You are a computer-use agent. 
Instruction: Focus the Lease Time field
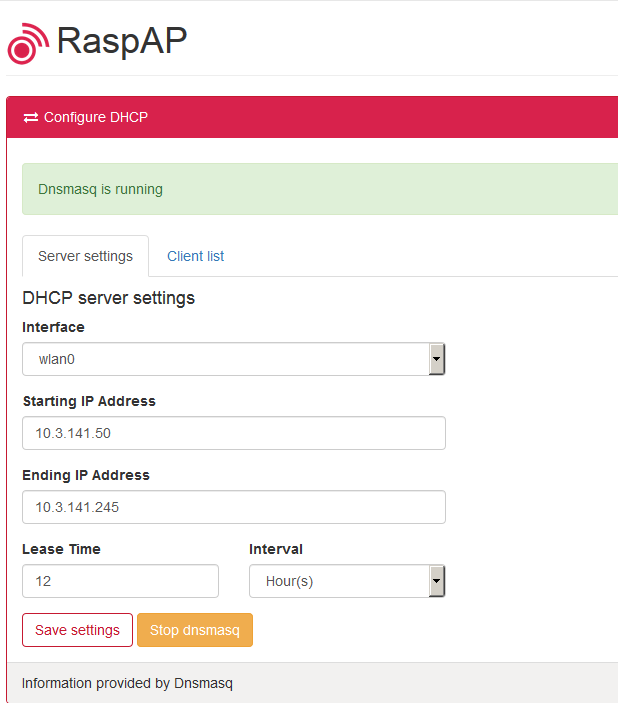(x=120, y=581)
